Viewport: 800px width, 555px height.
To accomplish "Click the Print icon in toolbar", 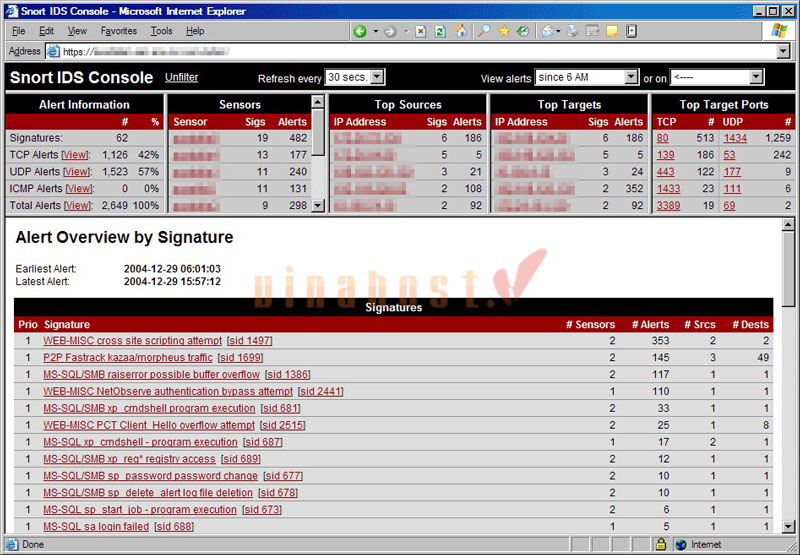I will pyautogui.click(x=574, y=31).
